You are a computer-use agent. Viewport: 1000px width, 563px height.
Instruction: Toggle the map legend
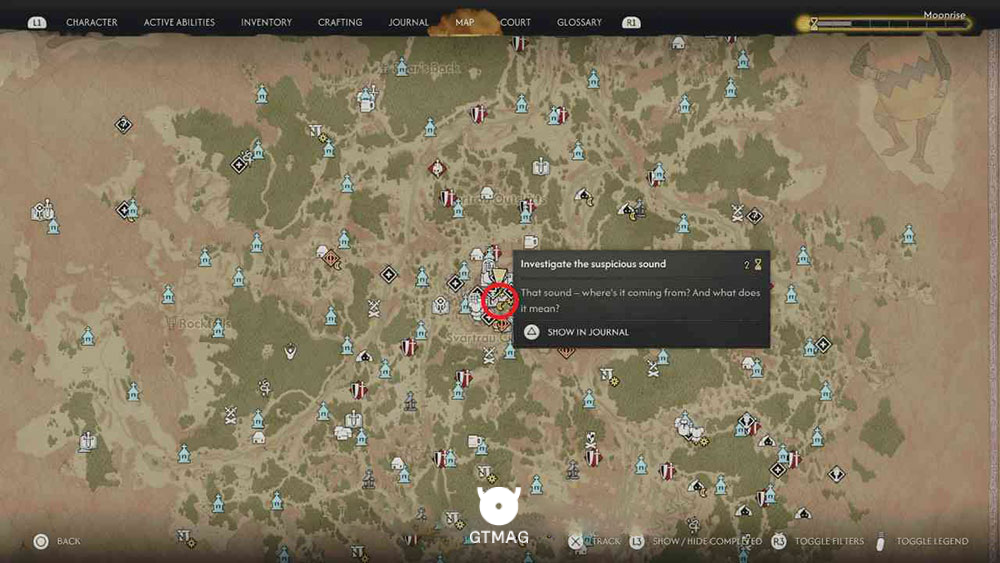932,541
